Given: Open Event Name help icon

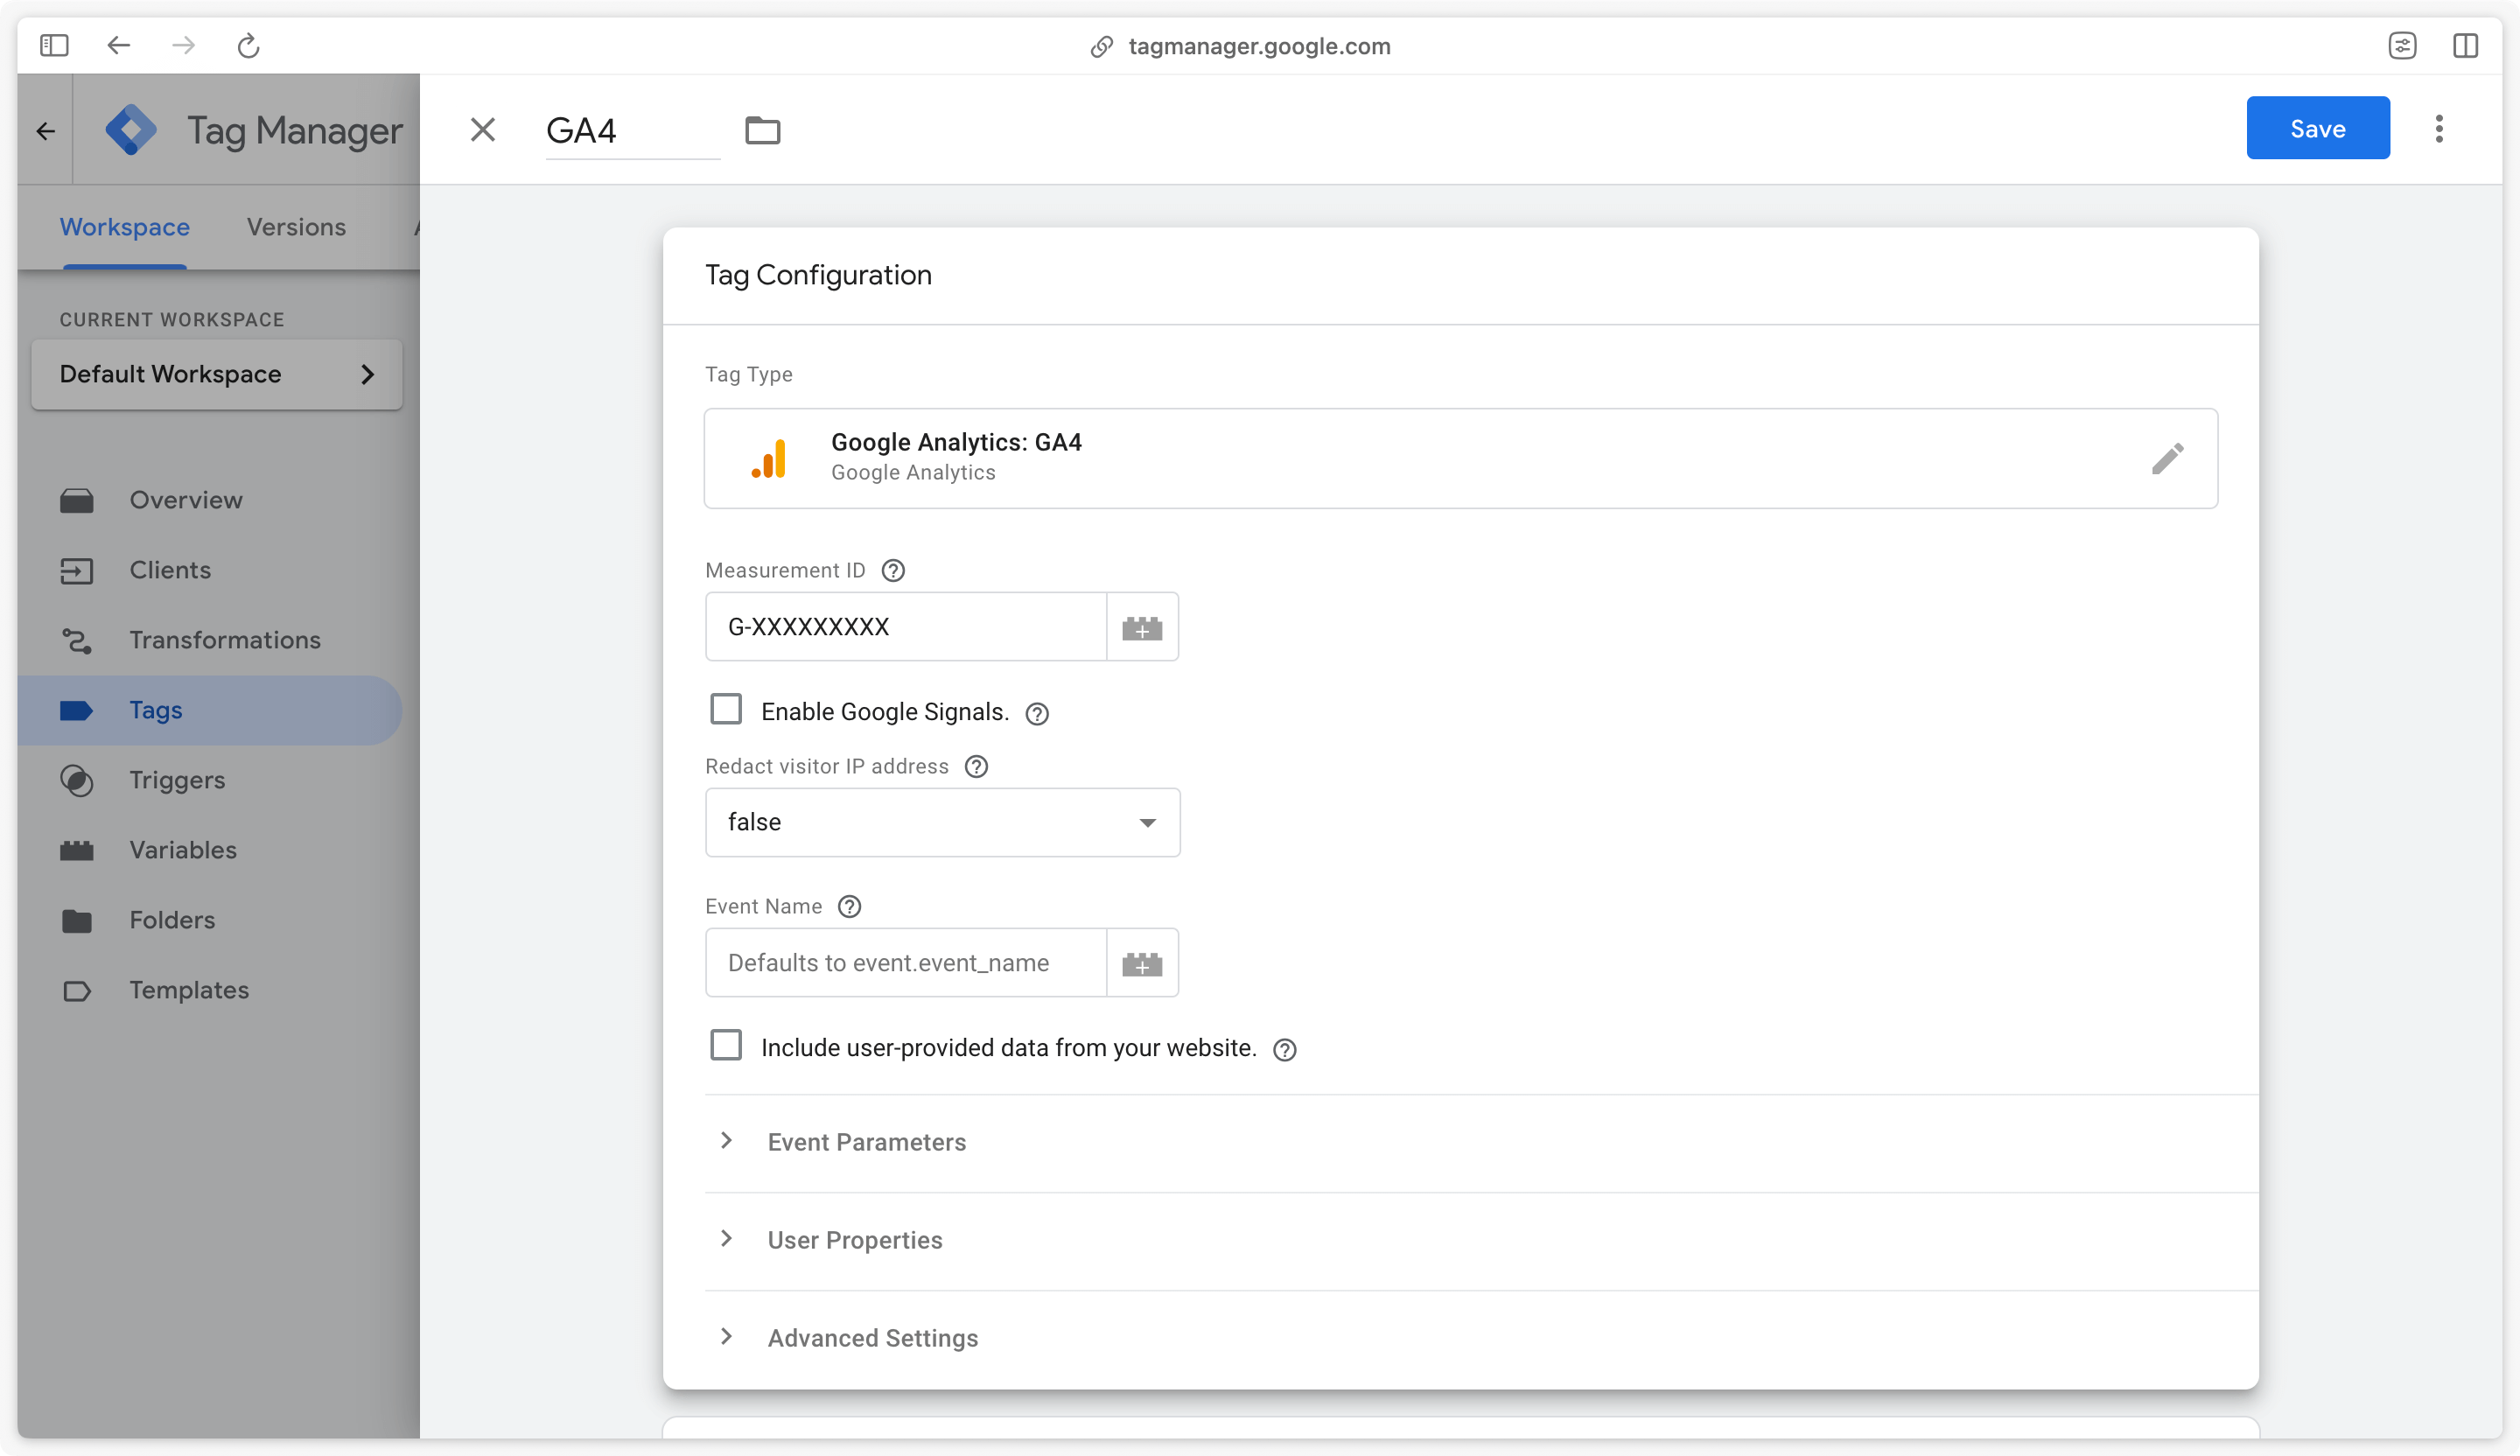Looking at the screenshot, I should coord(849,906).
